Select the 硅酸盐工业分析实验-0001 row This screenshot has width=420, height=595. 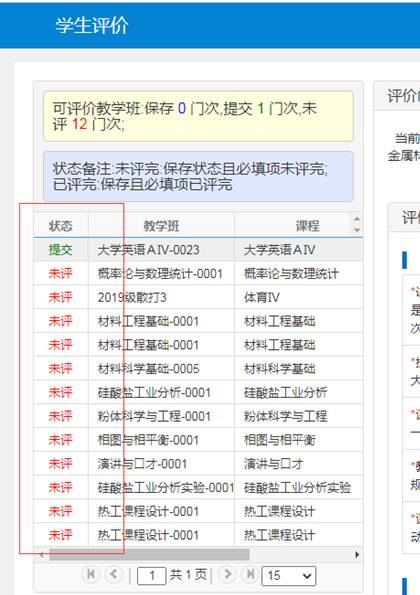click(198, 488)
